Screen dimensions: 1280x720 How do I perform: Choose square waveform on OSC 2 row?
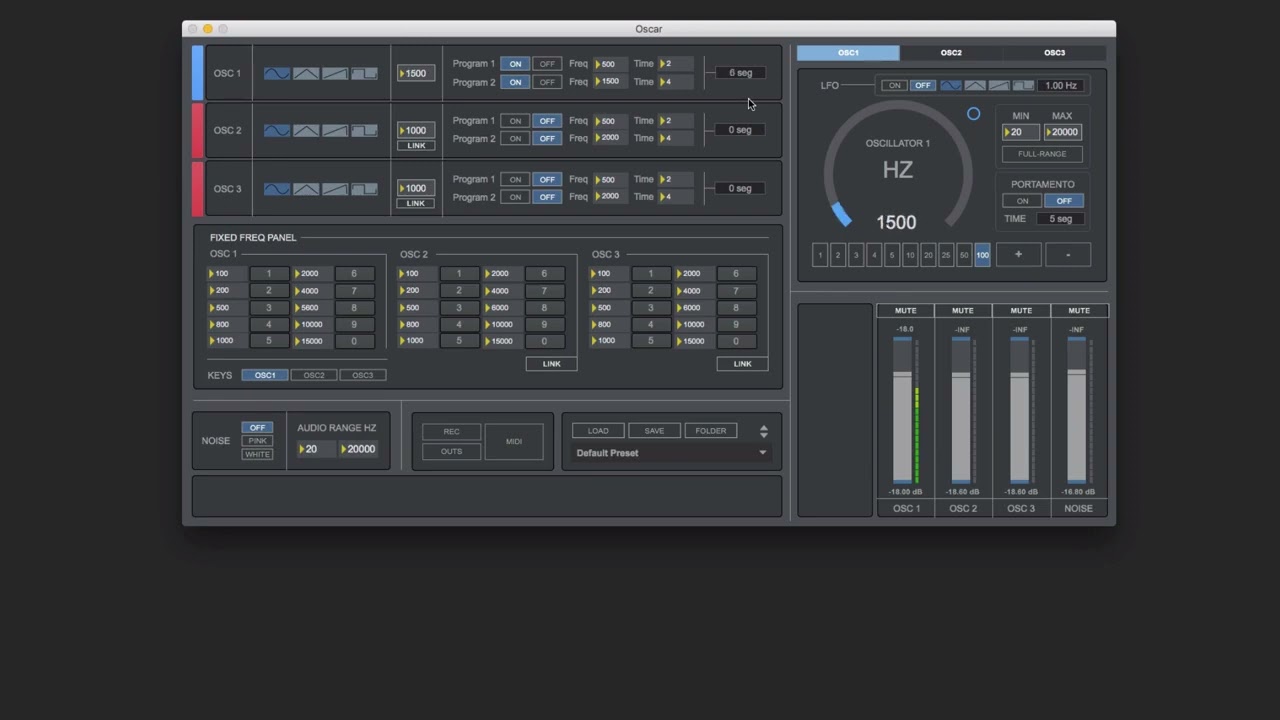[x=364, y=130]
